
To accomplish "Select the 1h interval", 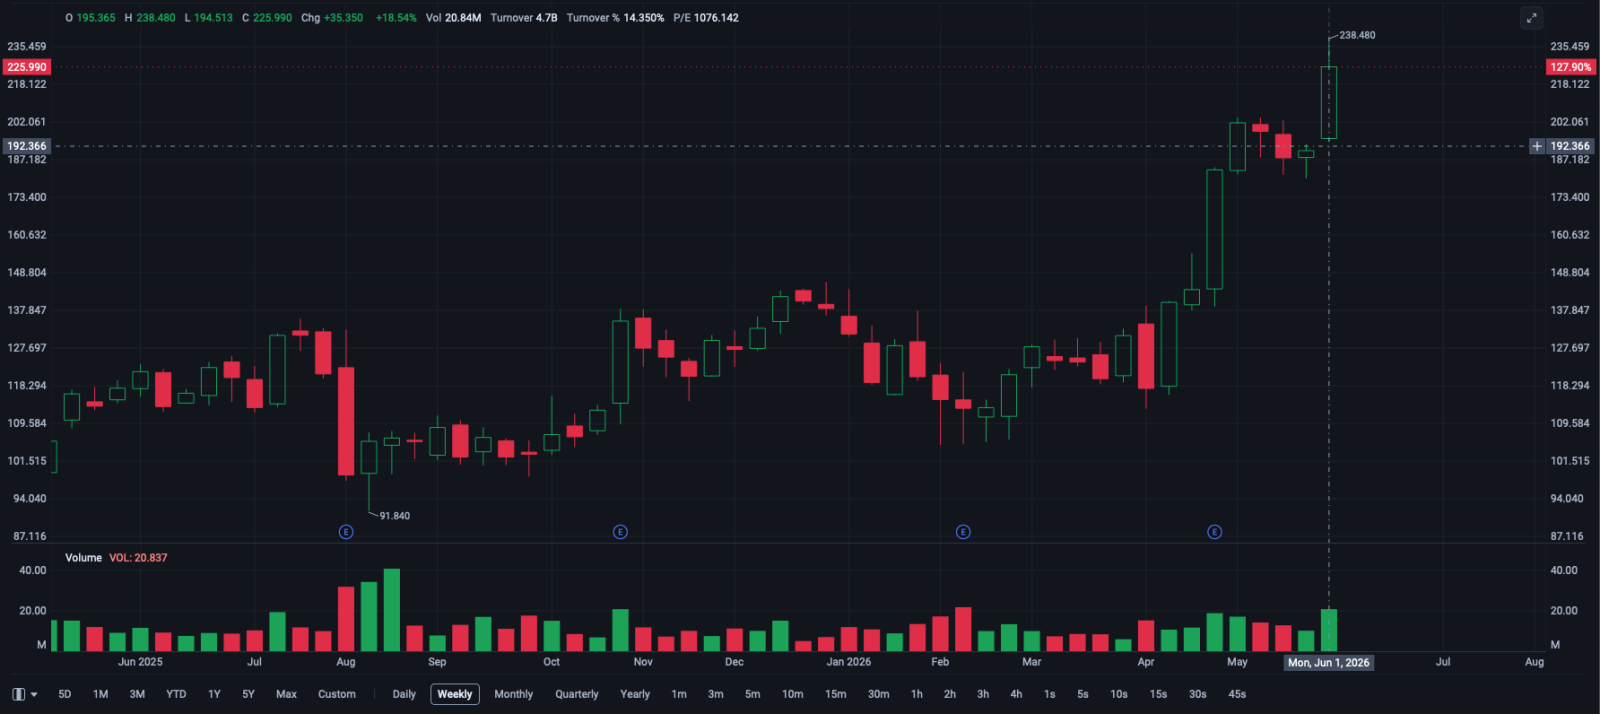I will click(917, 694).
